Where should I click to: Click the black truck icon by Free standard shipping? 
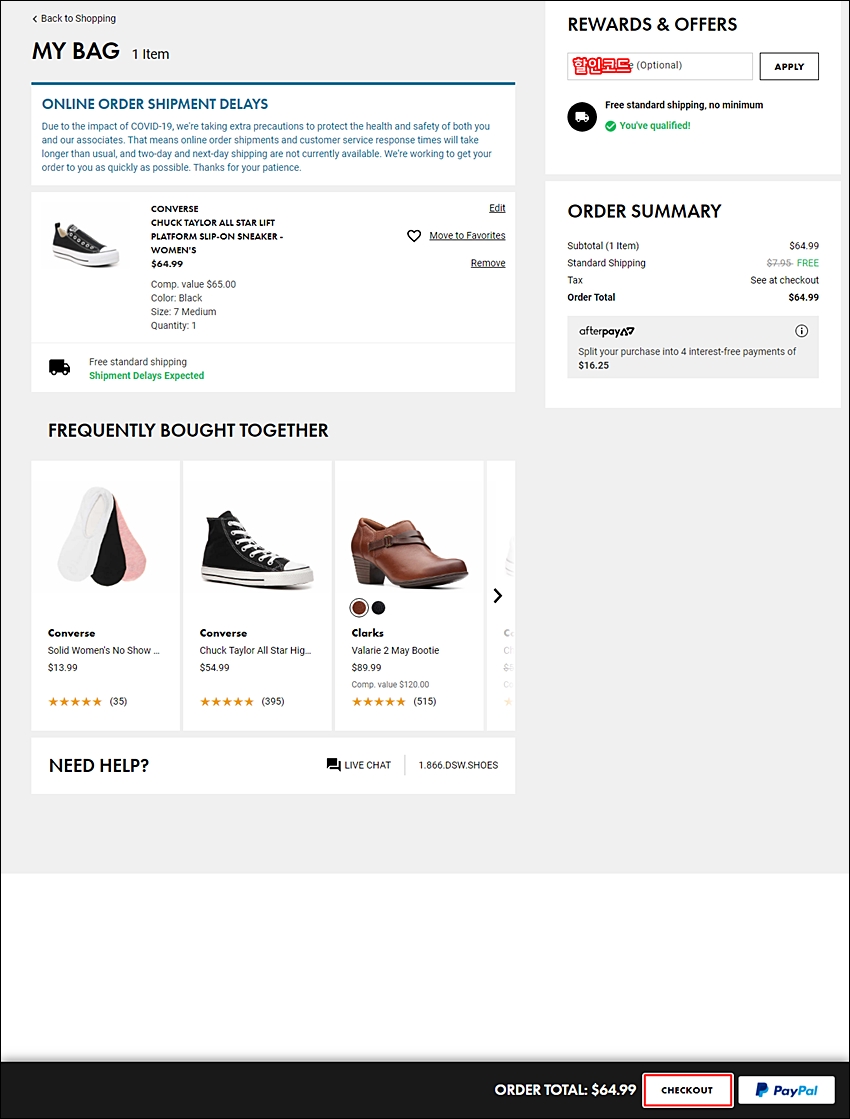pyautogui.click(x=59, y=368)
